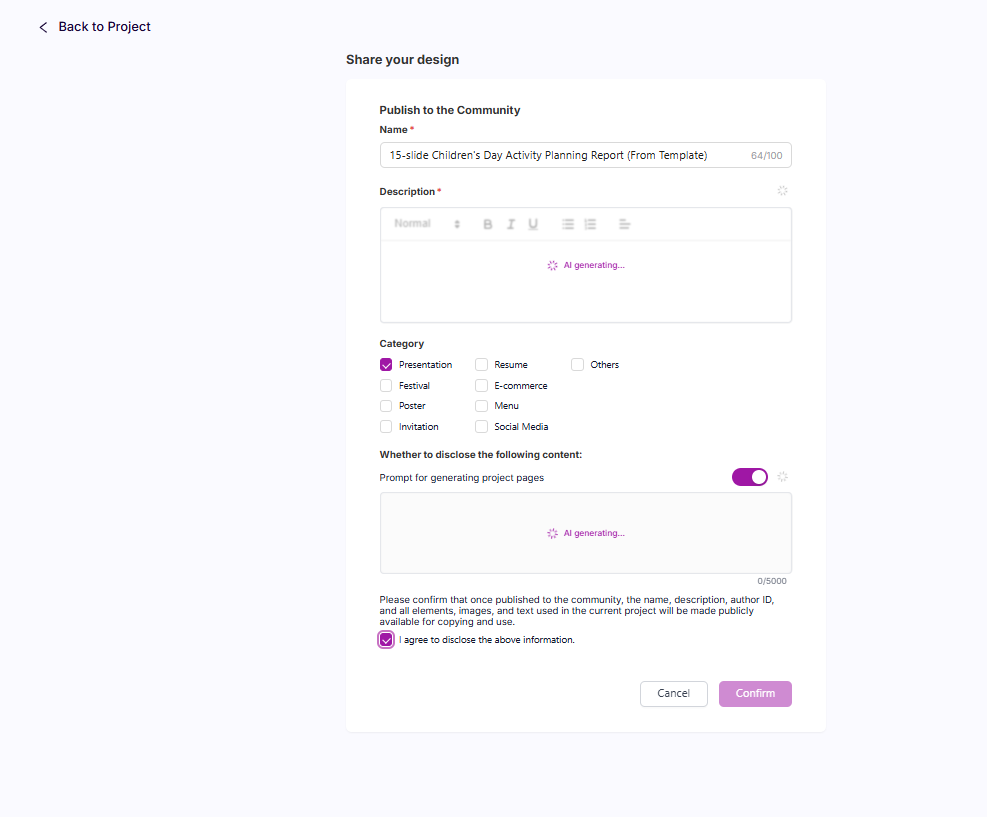Open the Normal text style dropdown
The height and width of the screenshot is (817, 987).
(x=427, y=224)
